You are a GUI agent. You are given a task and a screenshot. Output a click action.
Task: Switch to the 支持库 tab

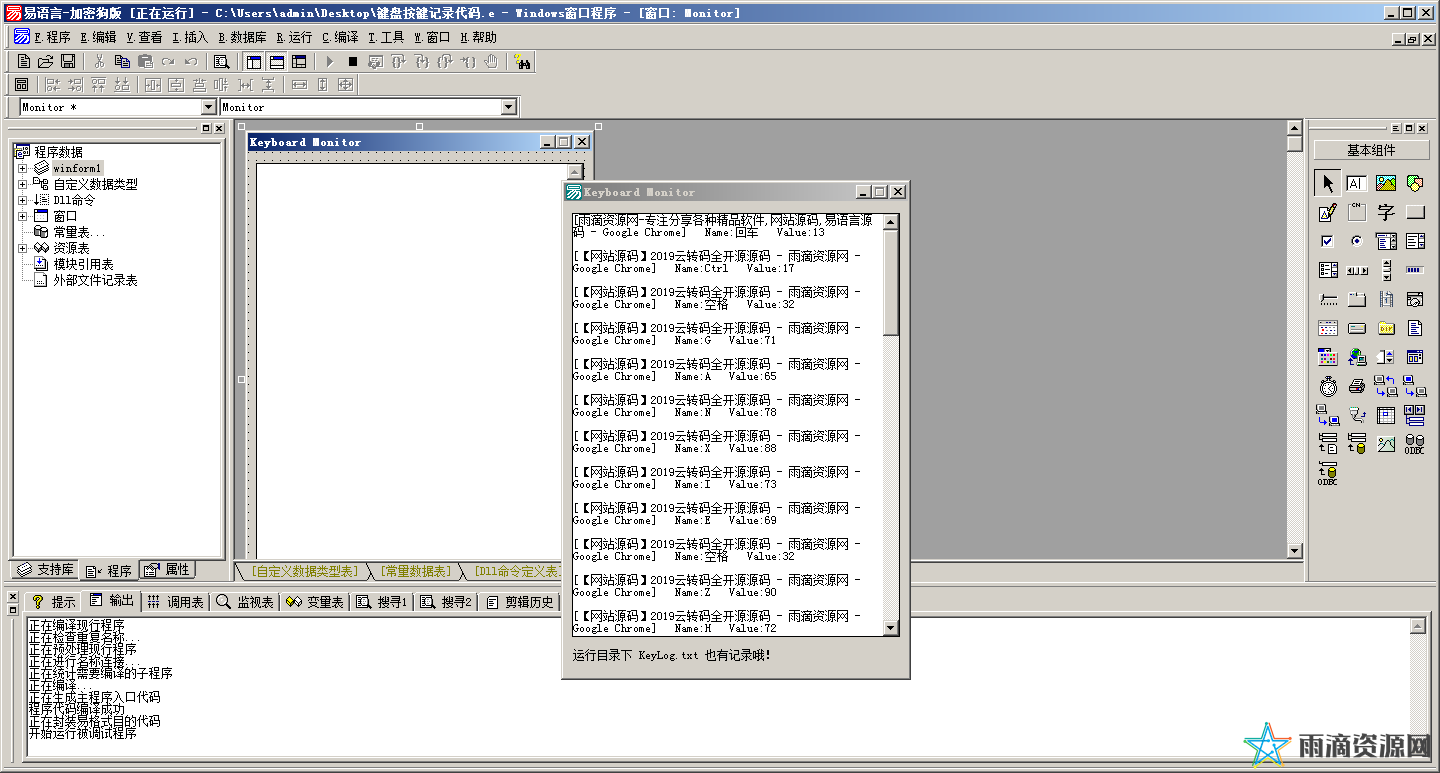[45, 570]
